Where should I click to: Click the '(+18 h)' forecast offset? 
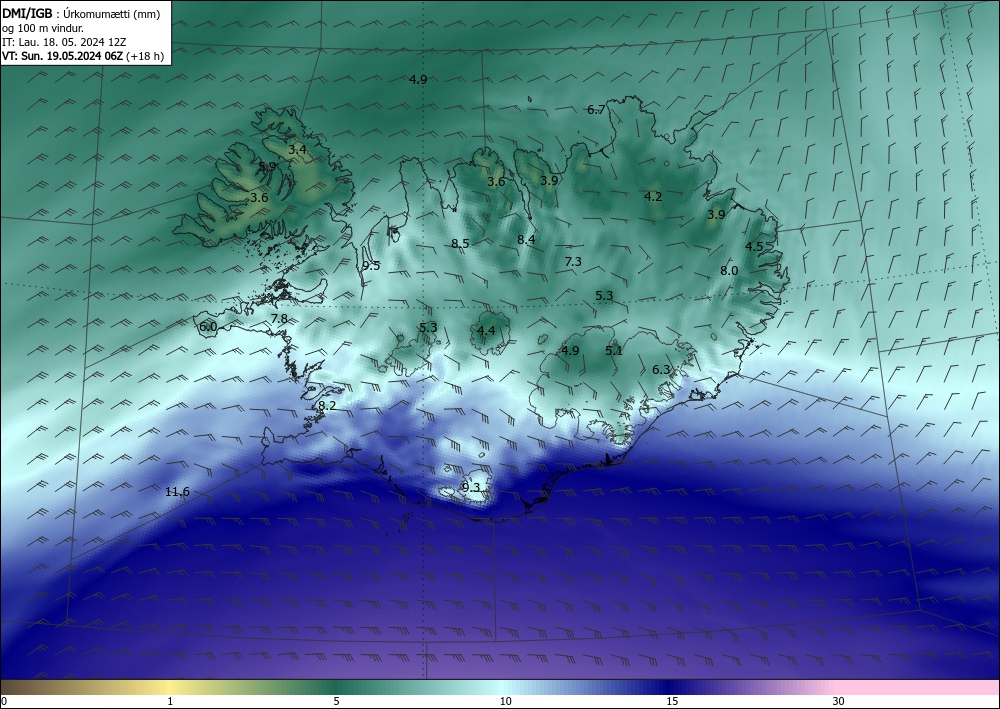(x=145, y=56)
